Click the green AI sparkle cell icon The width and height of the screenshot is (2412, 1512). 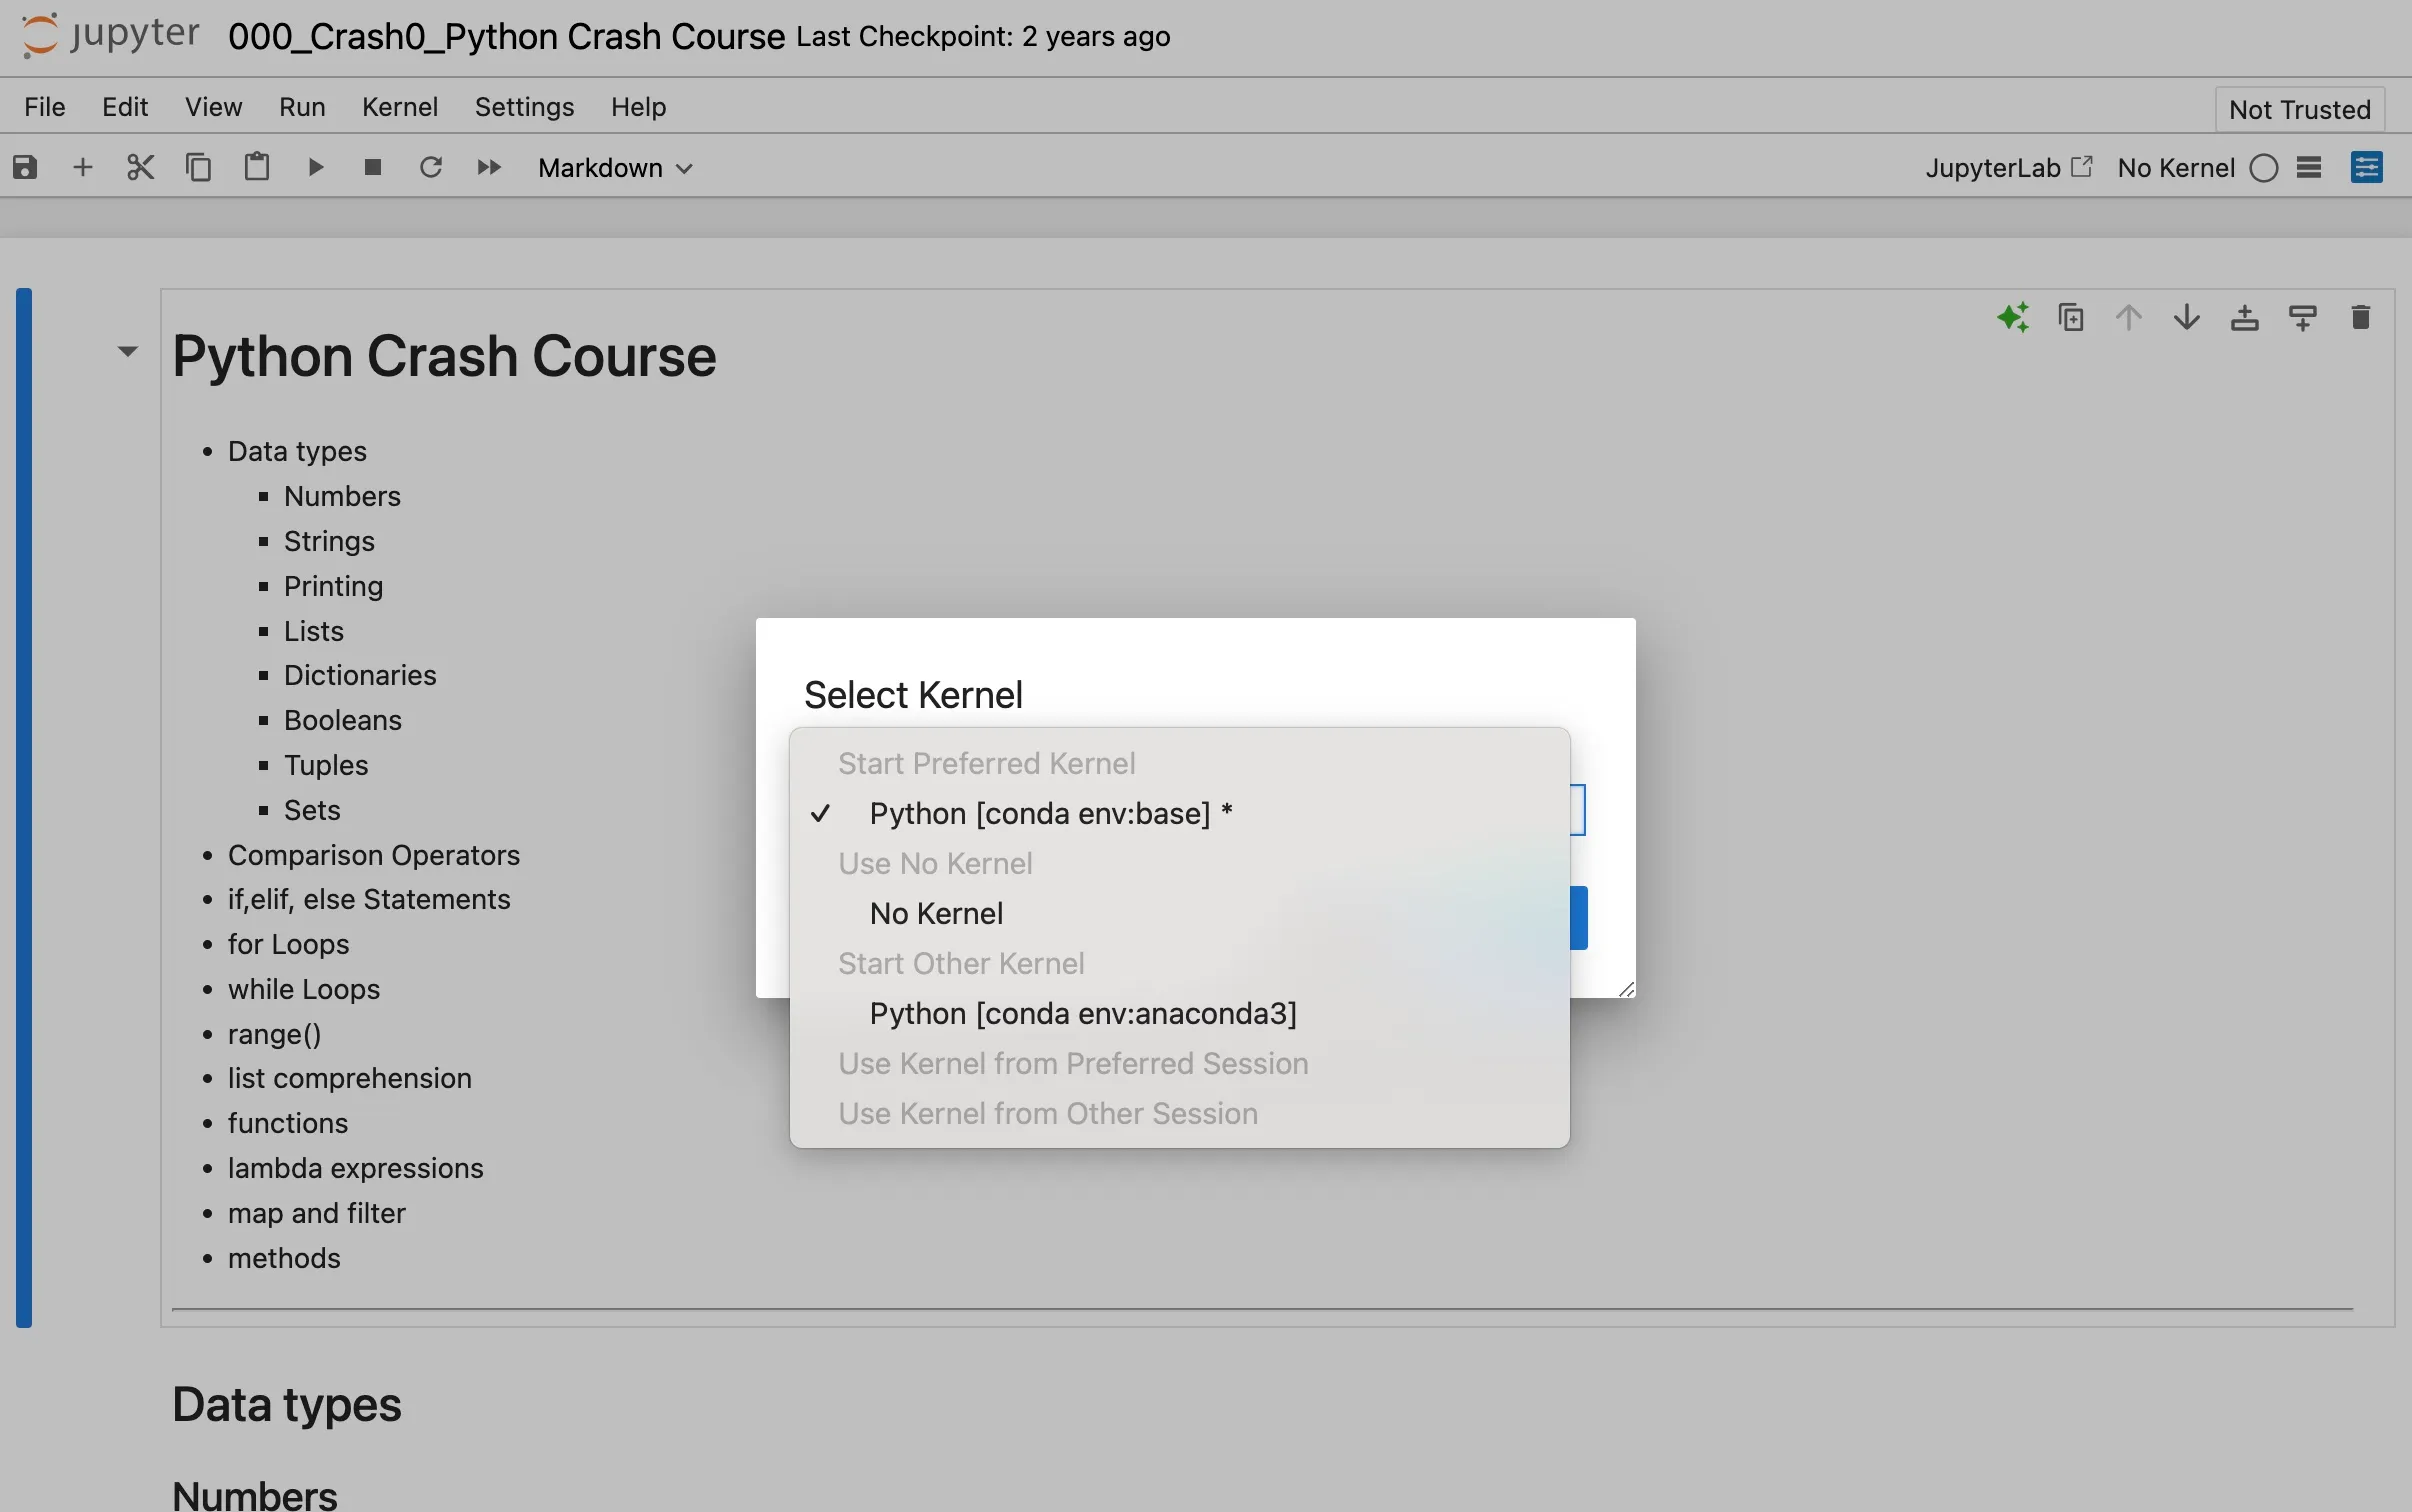pos(2013,318)
